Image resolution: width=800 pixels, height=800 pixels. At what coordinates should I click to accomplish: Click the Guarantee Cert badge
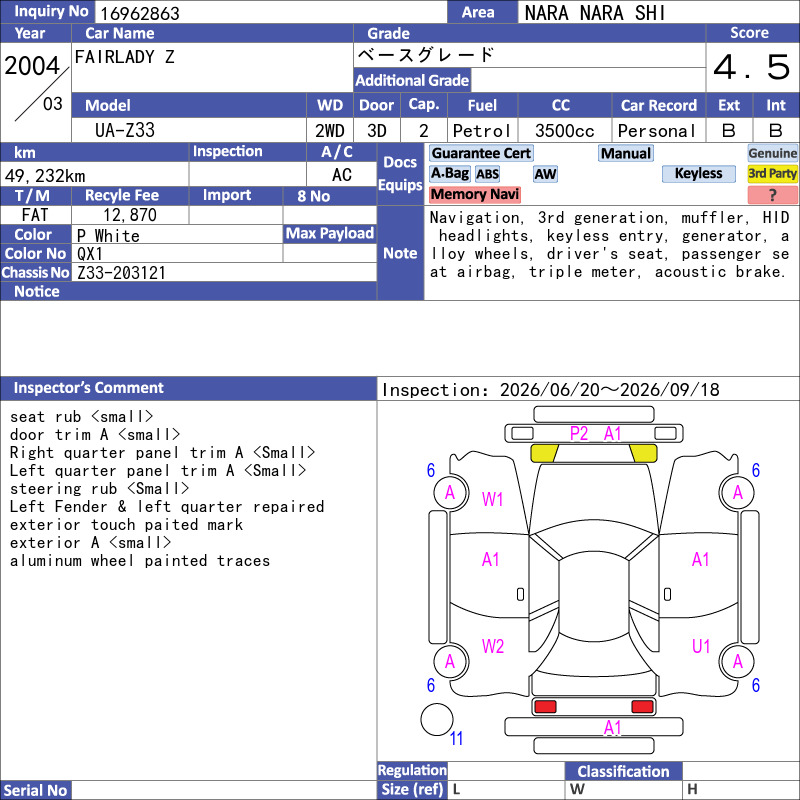[481, 153]
